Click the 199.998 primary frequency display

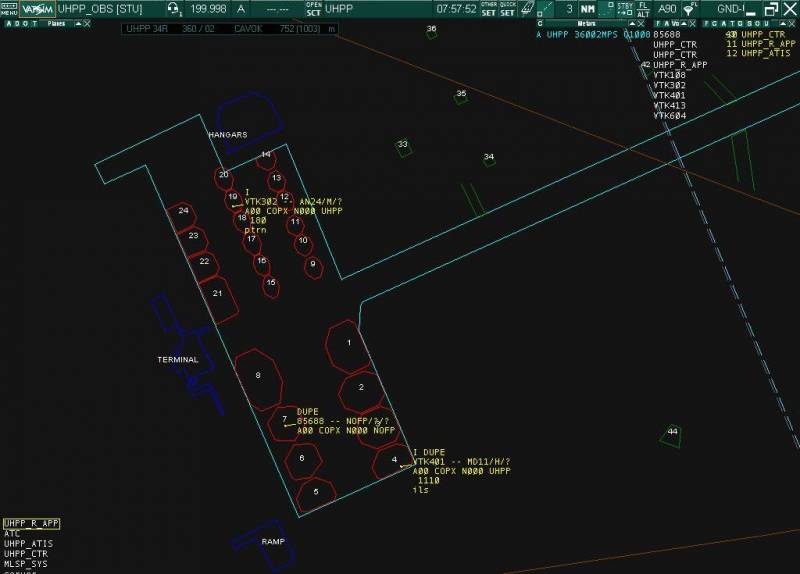[x=207, y=9]
